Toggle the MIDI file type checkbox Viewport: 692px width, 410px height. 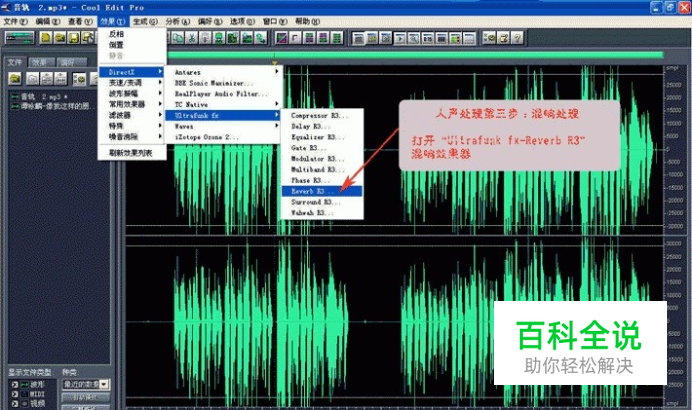[15, 394]
